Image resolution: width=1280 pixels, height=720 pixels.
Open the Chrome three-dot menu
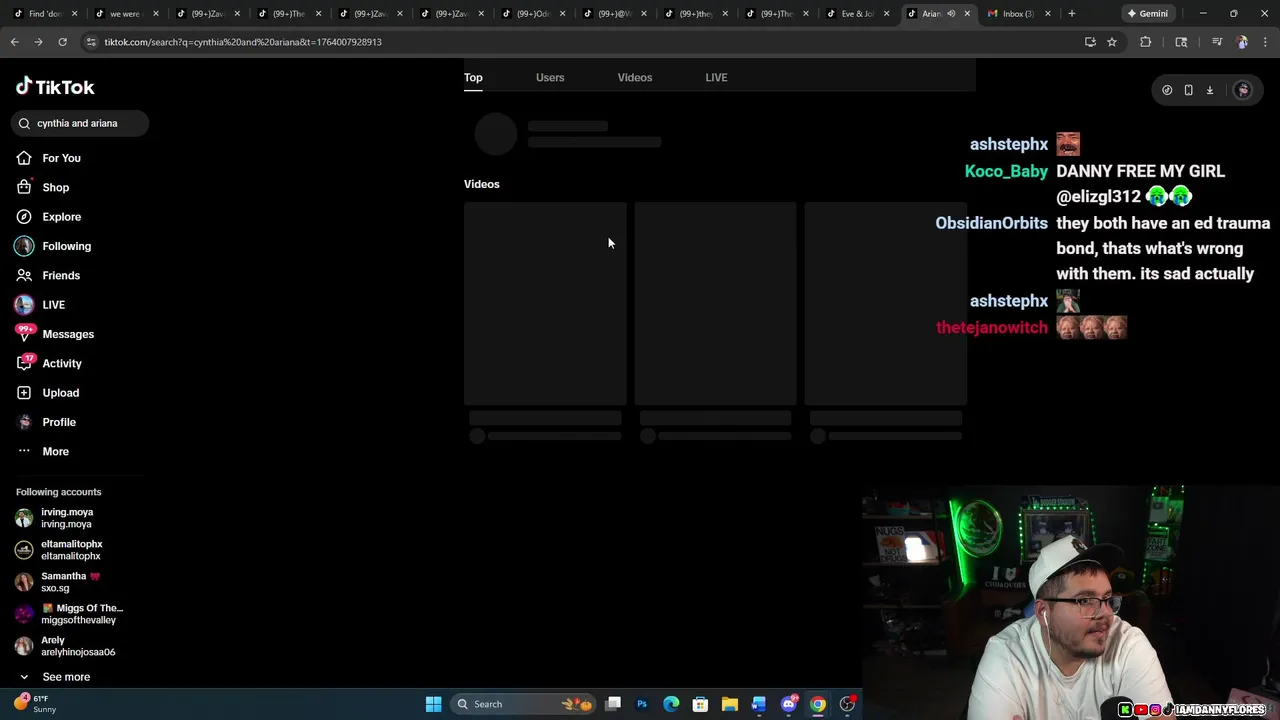1265,42
